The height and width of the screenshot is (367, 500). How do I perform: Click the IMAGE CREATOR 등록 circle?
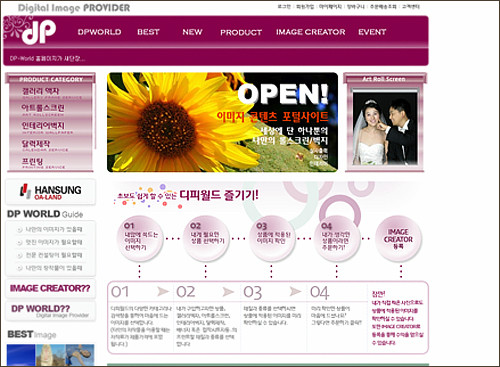399,239
